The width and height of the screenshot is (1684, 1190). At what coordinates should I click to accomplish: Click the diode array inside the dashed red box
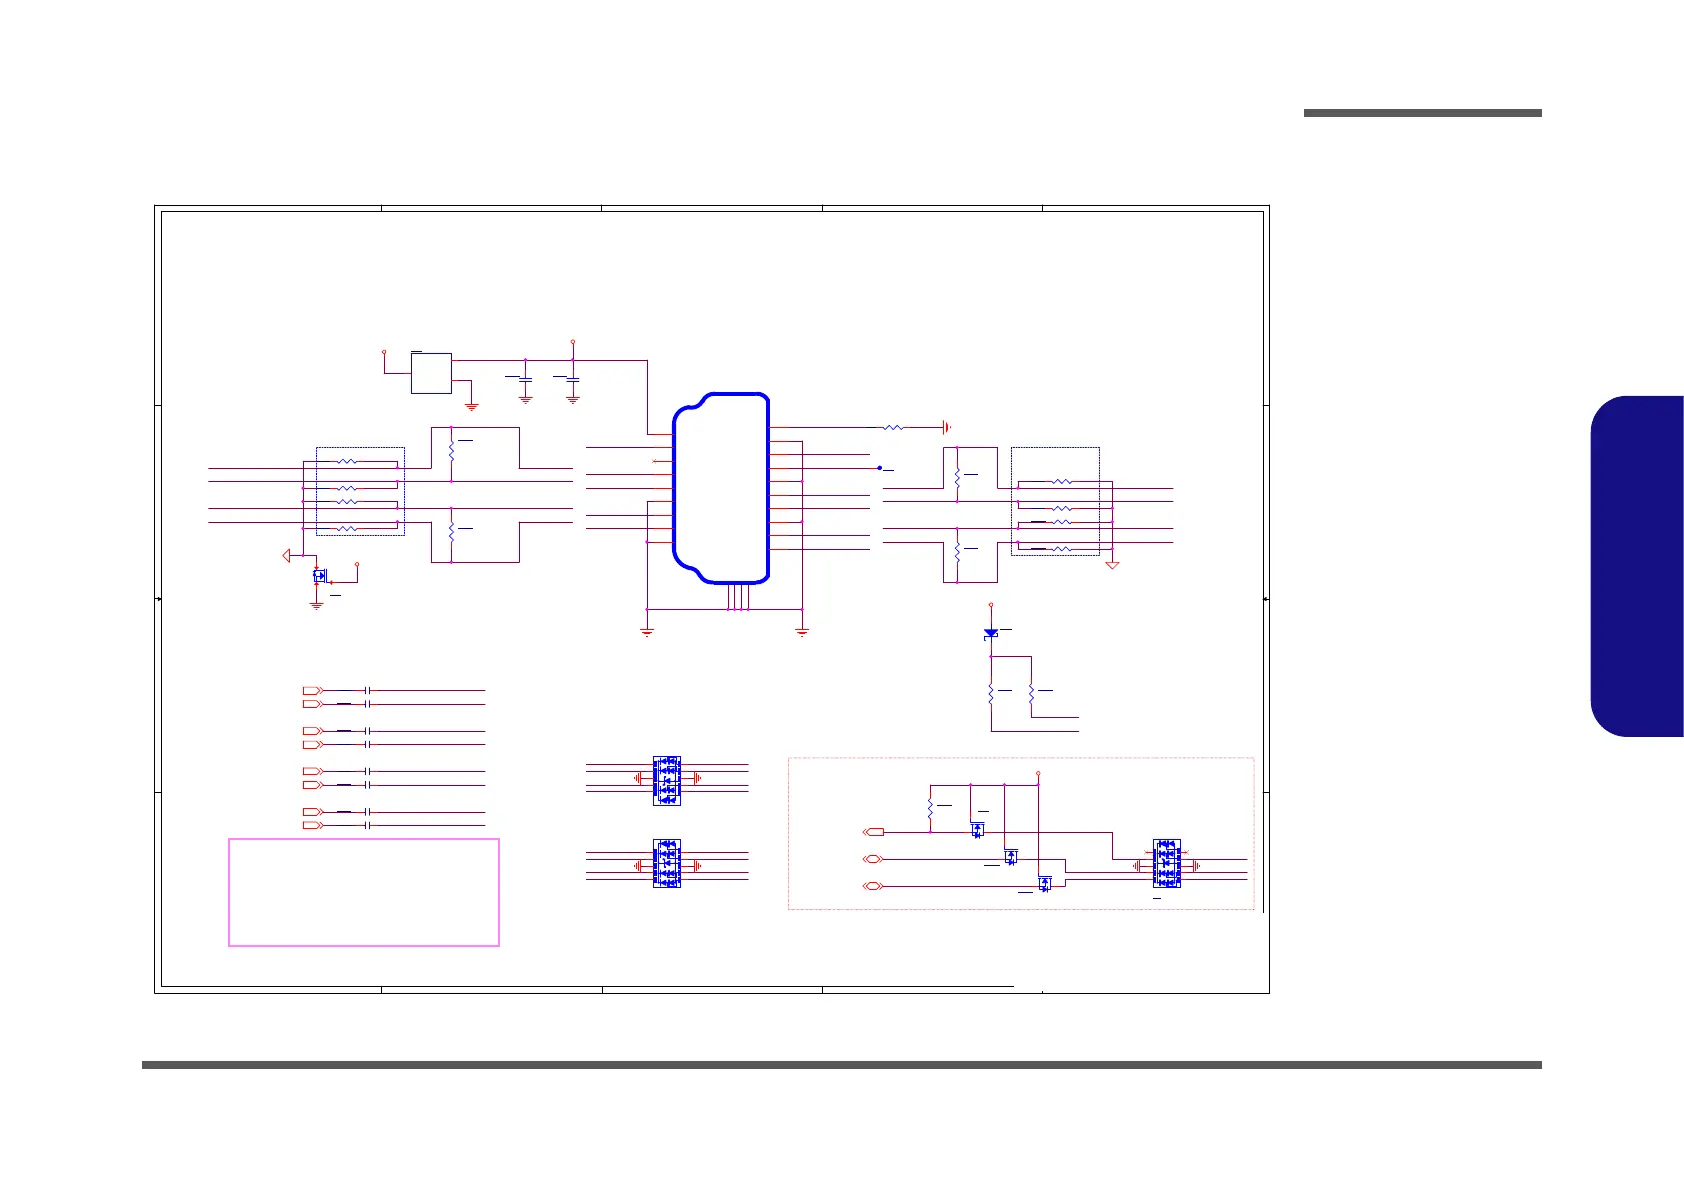pyautogui.click(x=1167, y=863)
